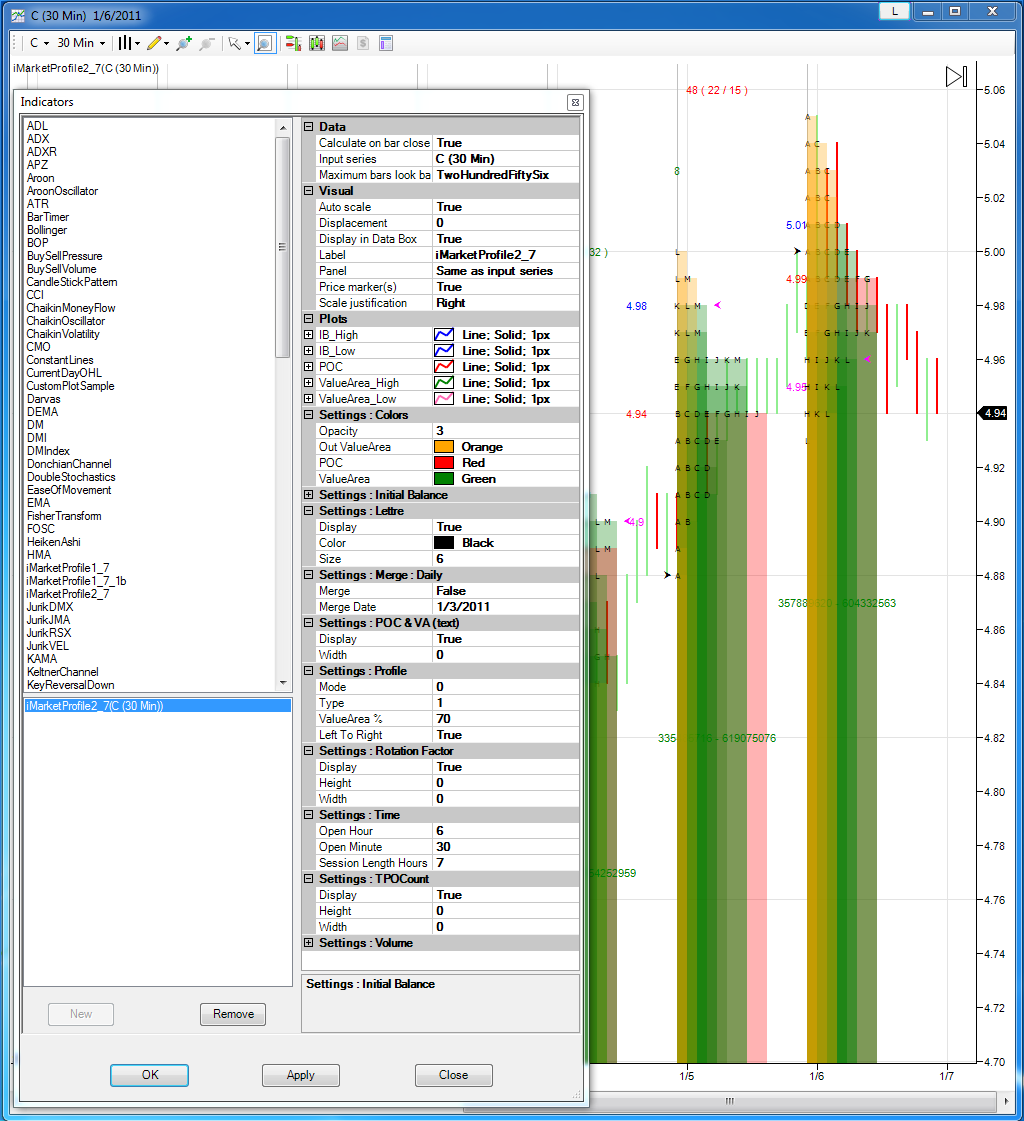
Task: Open the chart style bars dropdown
Action: pos(128,43)
